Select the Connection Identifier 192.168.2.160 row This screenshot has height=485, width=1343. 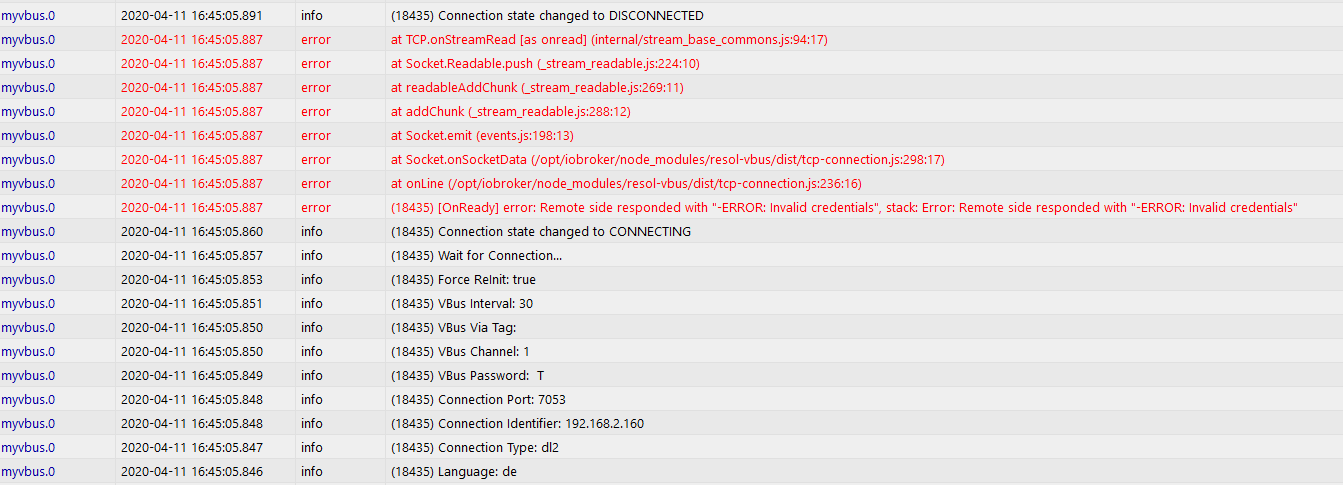(x=671, y=424)
